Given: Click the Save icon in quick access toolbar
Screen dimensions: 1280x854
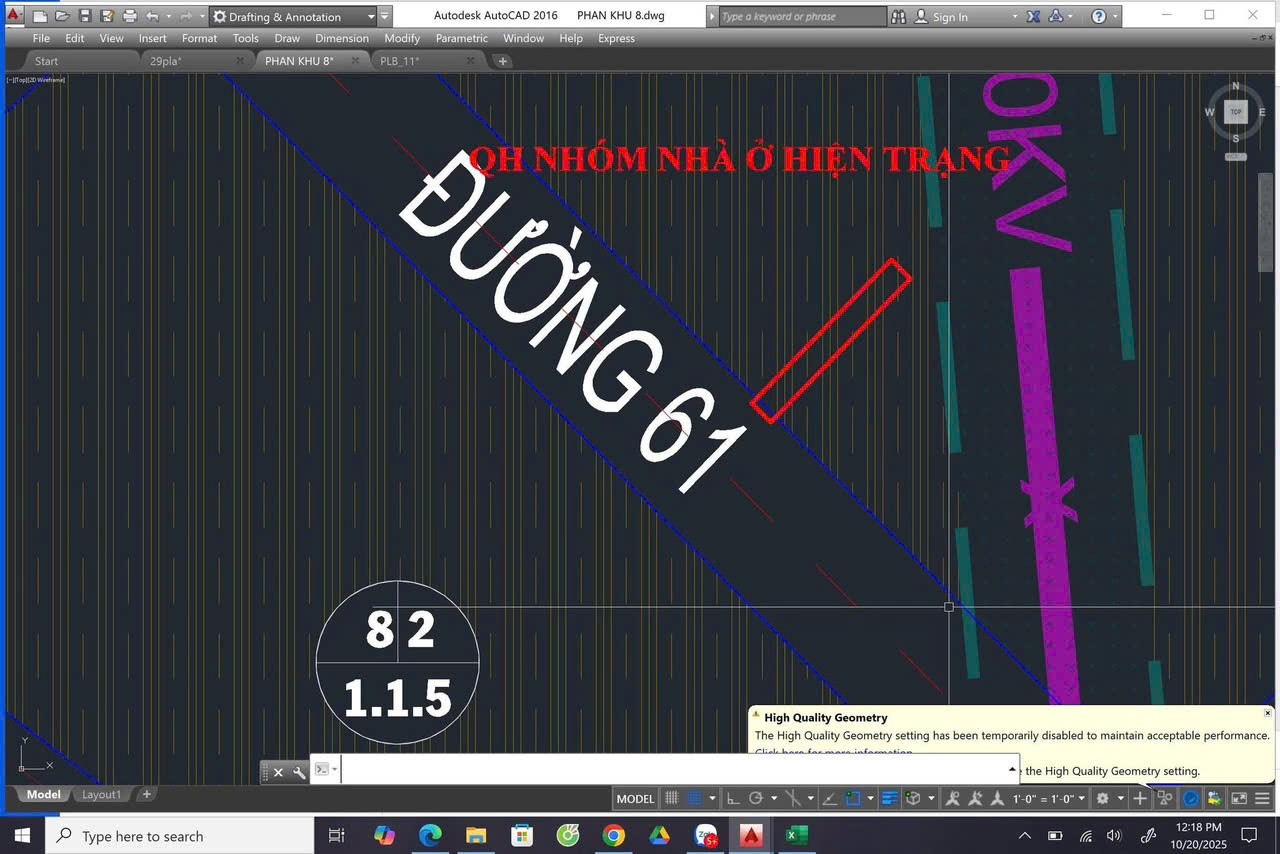Looking at the screenshot, I should point(85,17).
